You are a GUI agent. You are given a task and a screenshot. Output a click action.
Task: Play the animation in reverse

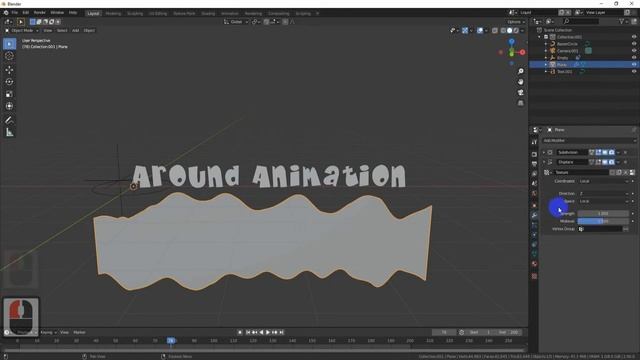point(262,332)
